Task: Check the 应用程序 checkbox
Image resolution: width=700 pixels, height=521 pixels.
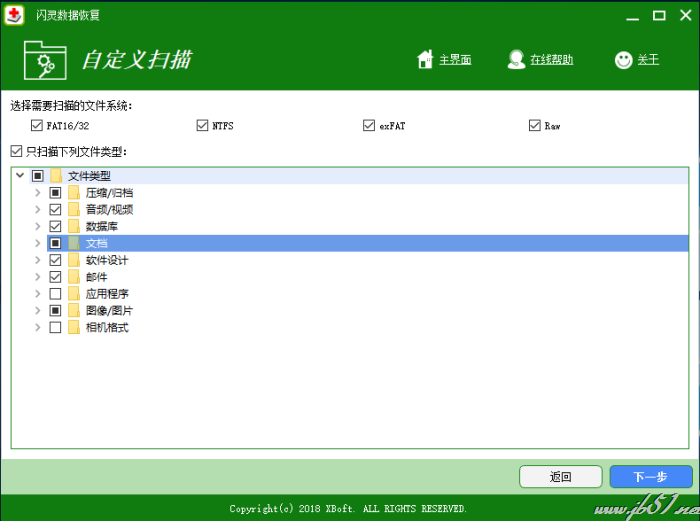Action: pyautogui.click(x=56, y=294)
